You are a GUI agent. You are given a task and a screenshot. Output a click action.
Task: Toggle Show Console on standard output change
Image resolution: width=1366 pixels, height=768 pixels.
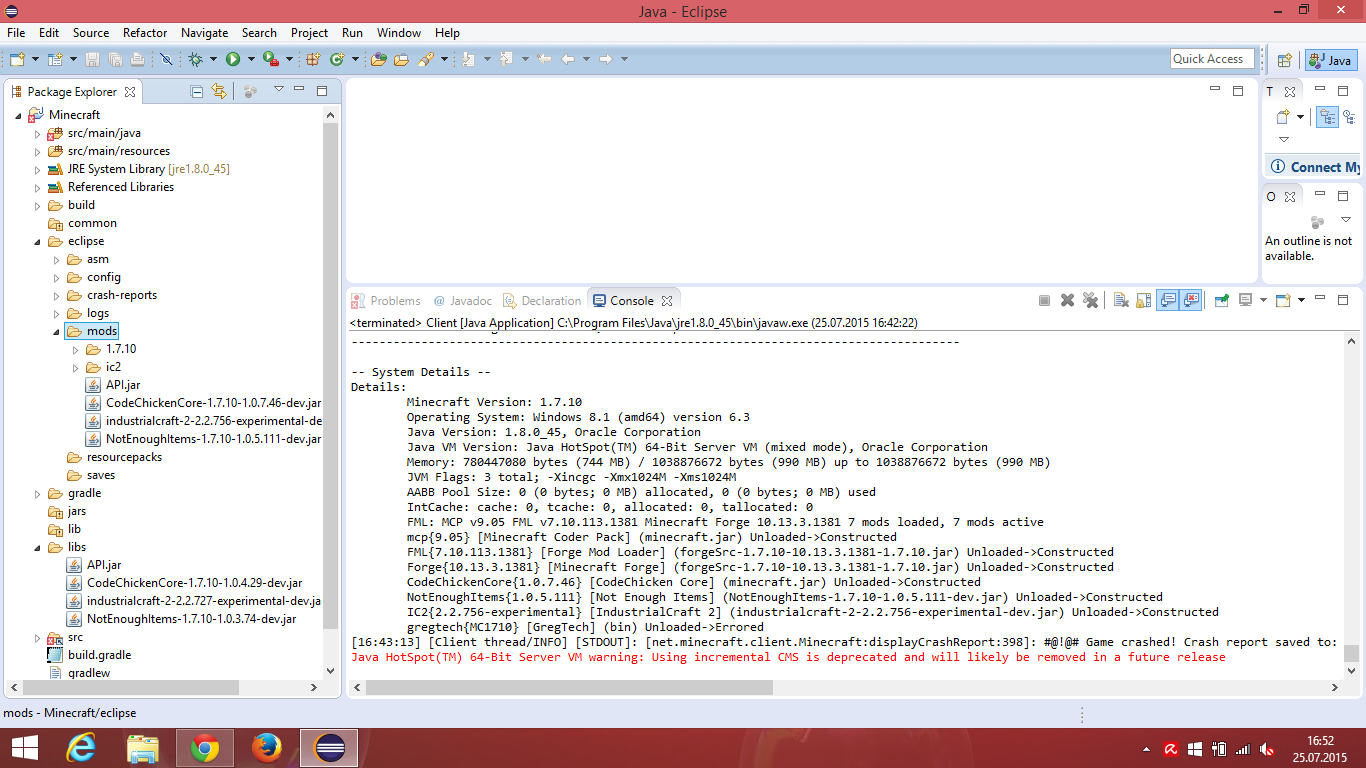(1167, 300)
